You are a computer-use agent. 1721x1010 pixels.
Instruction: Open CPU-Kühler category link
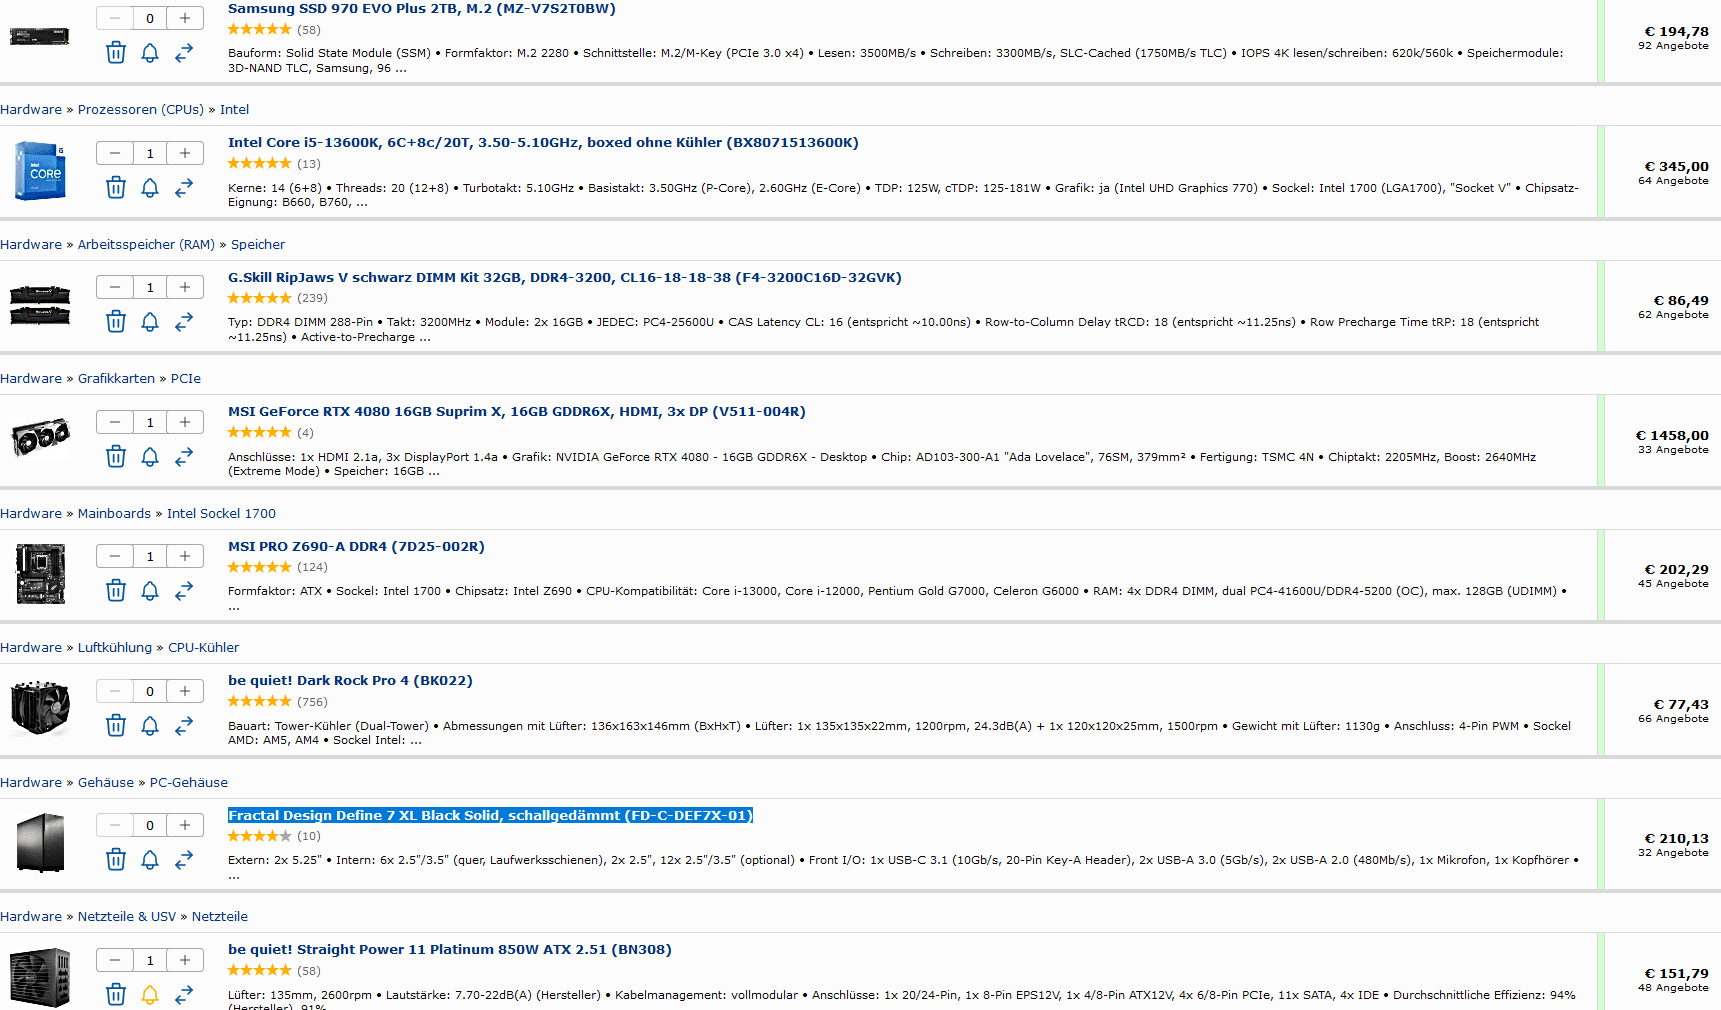204,648
